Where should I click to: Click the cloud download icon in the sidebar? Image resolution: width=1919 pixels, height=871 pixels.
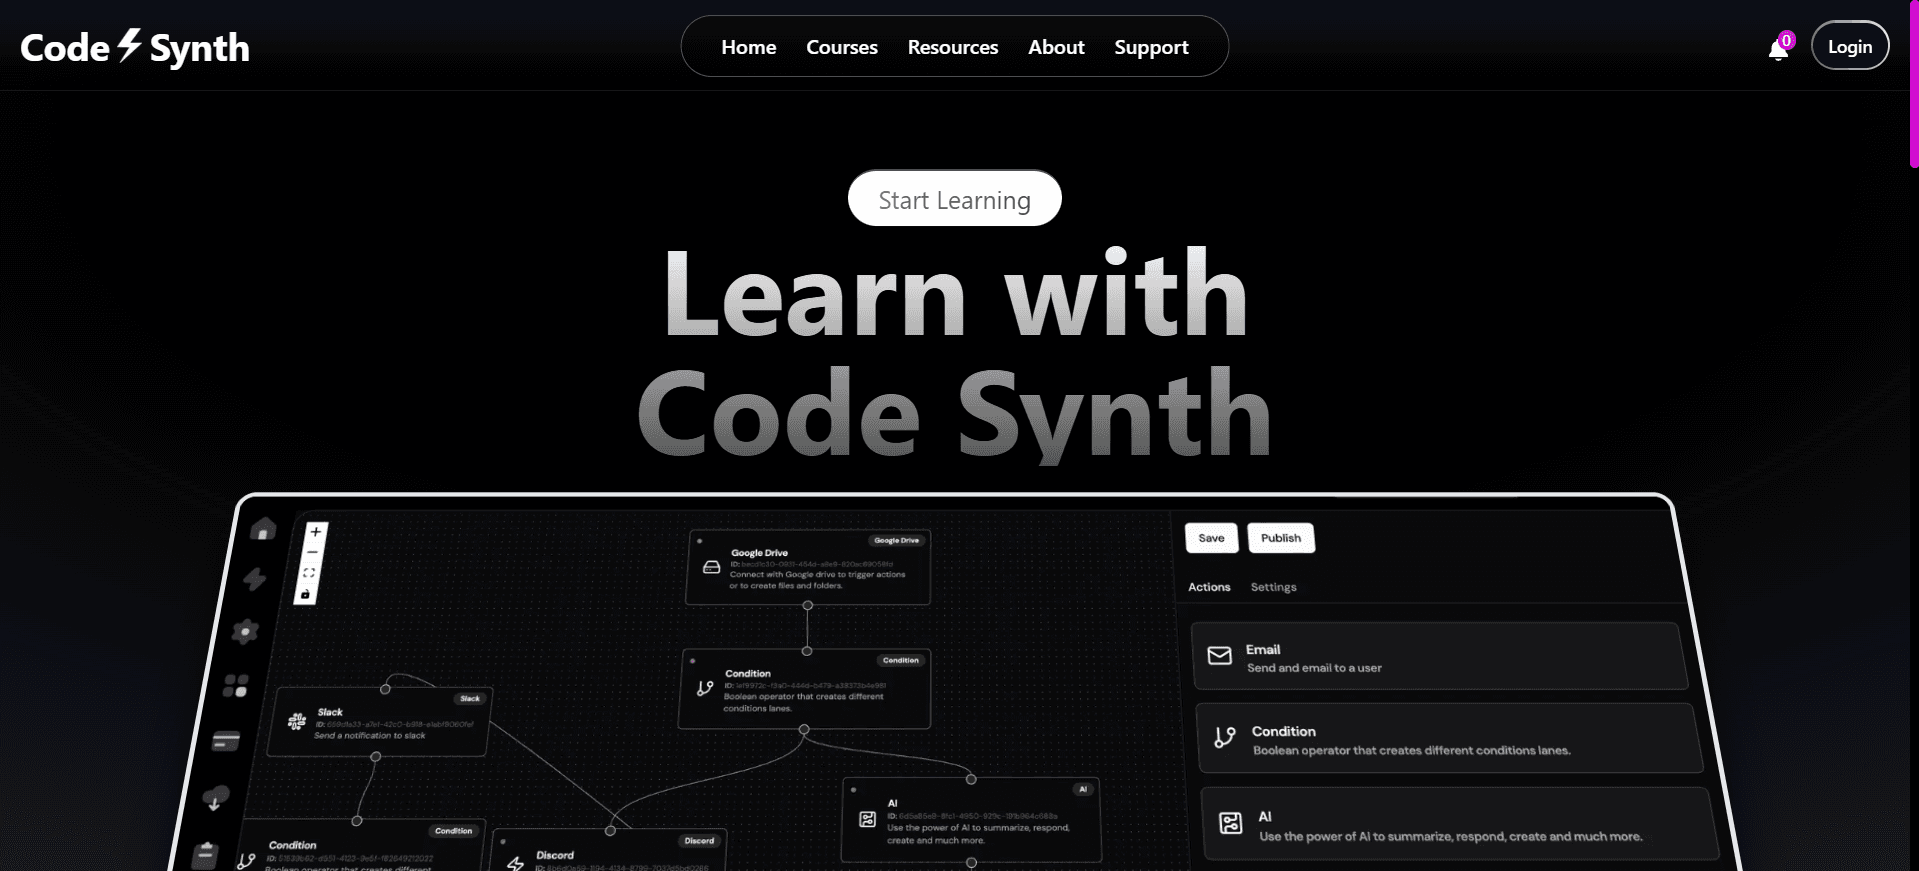(x=216, y=798)
